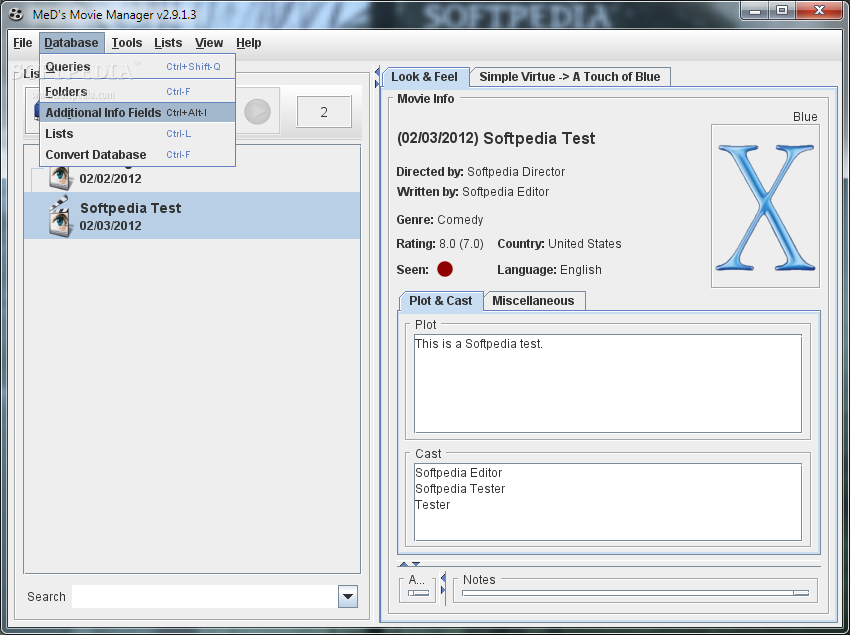Click the Rating 8.0 (7.0) value
This screenshot has height=635, width=850.
tap(461, 244)
